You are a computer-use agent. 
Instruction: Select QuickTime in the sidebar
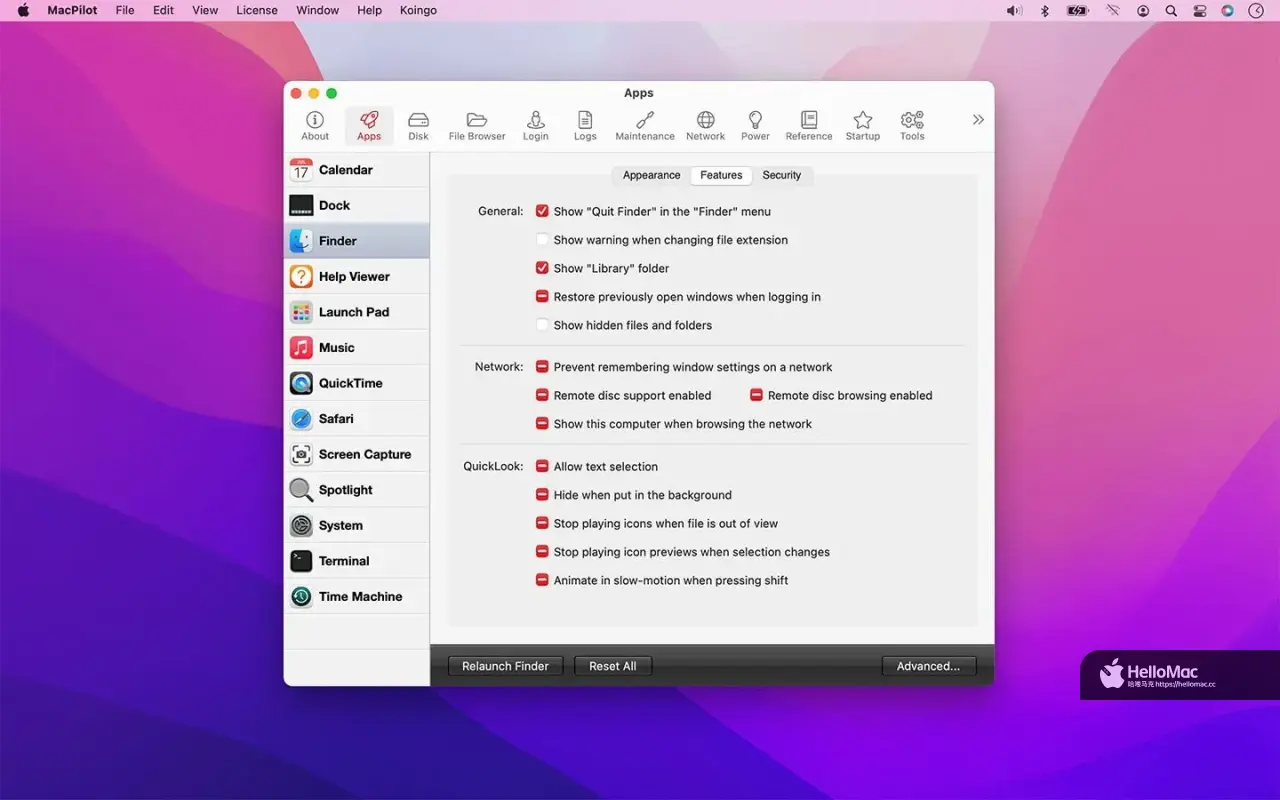357,383
